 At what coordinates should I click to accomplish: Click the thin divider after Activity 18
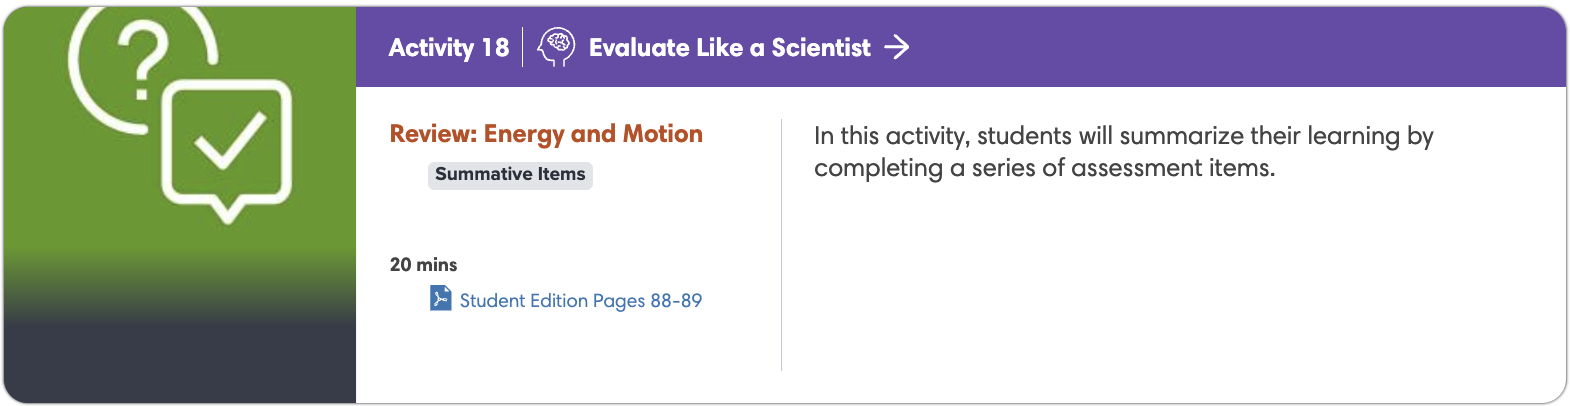[523, 47]
